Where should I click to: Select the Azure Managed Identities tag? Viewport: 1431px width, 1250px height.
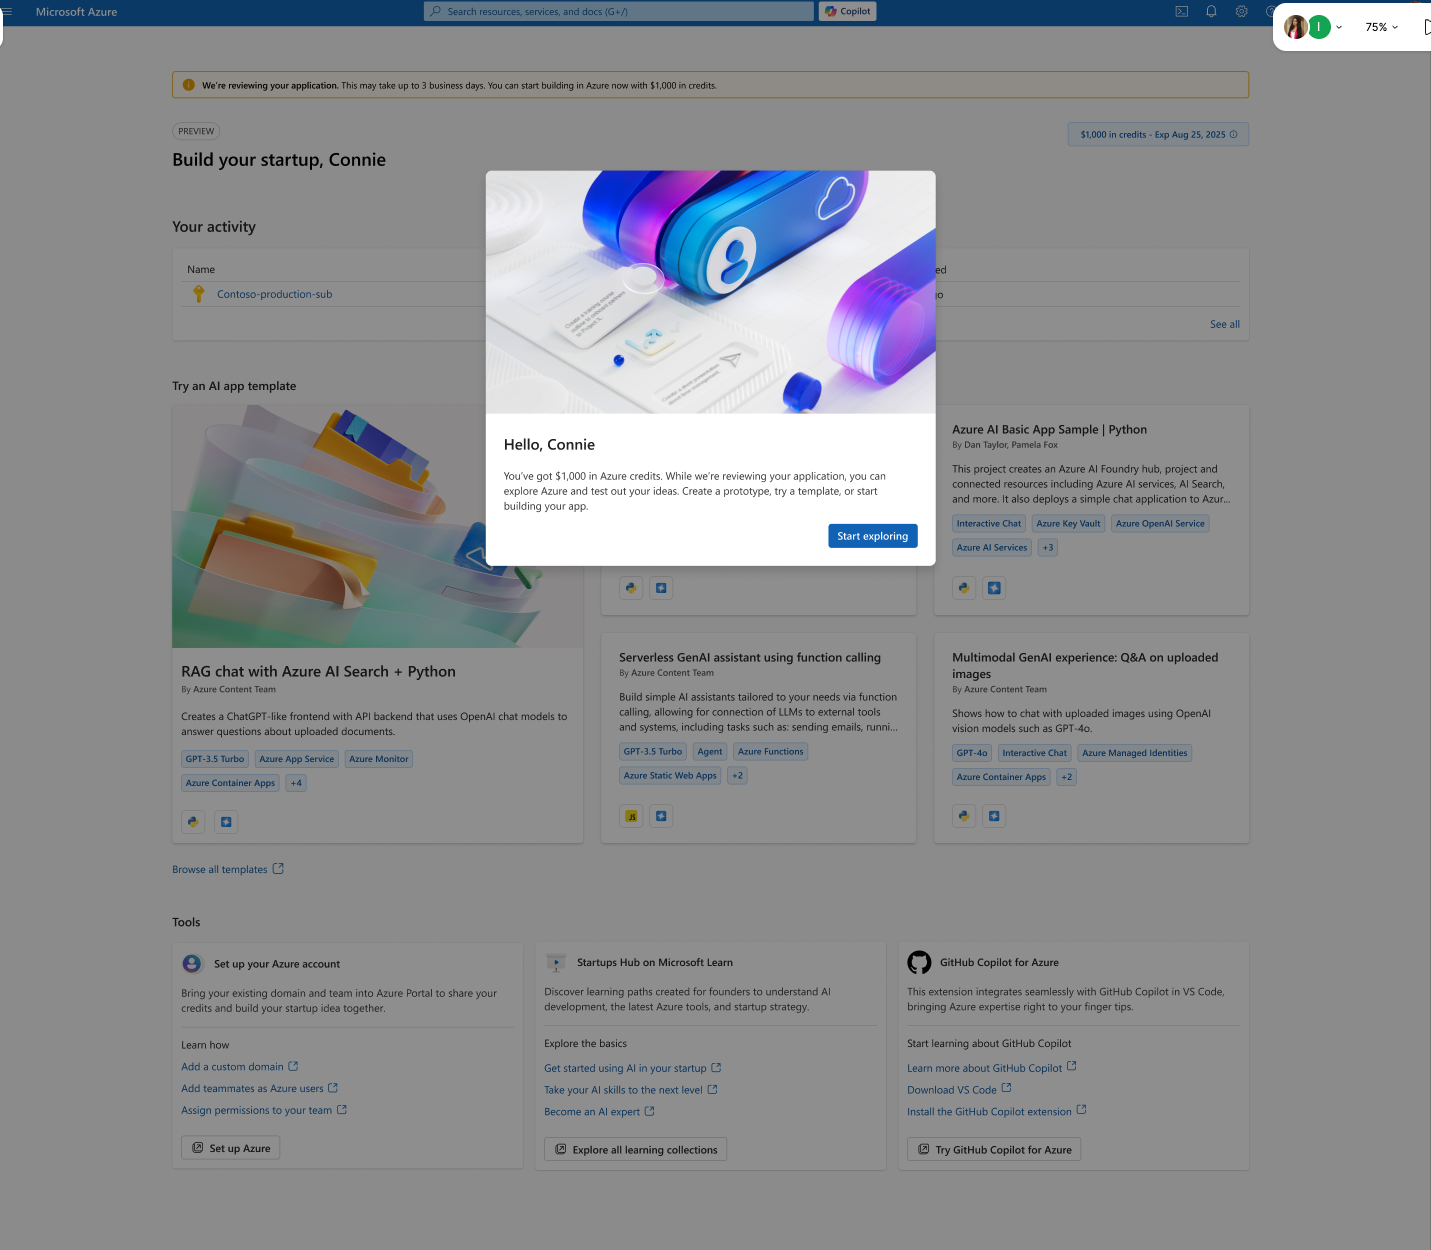1135,753
